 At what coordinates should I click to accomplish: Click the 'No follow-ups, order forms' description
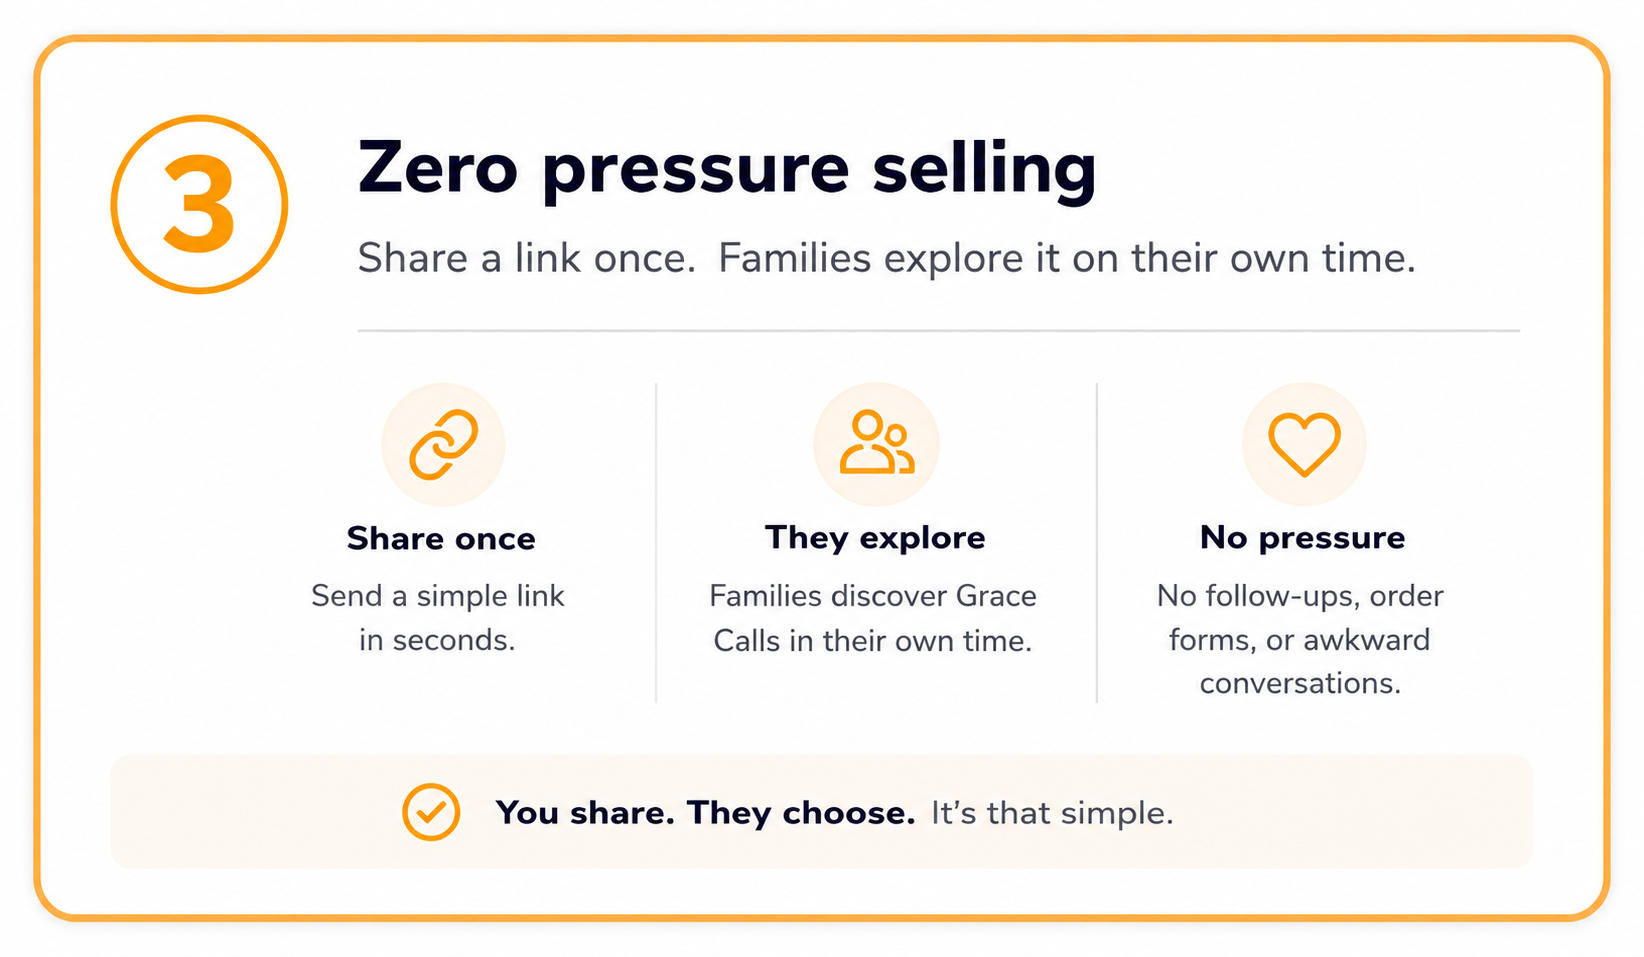coord(1300,639)
